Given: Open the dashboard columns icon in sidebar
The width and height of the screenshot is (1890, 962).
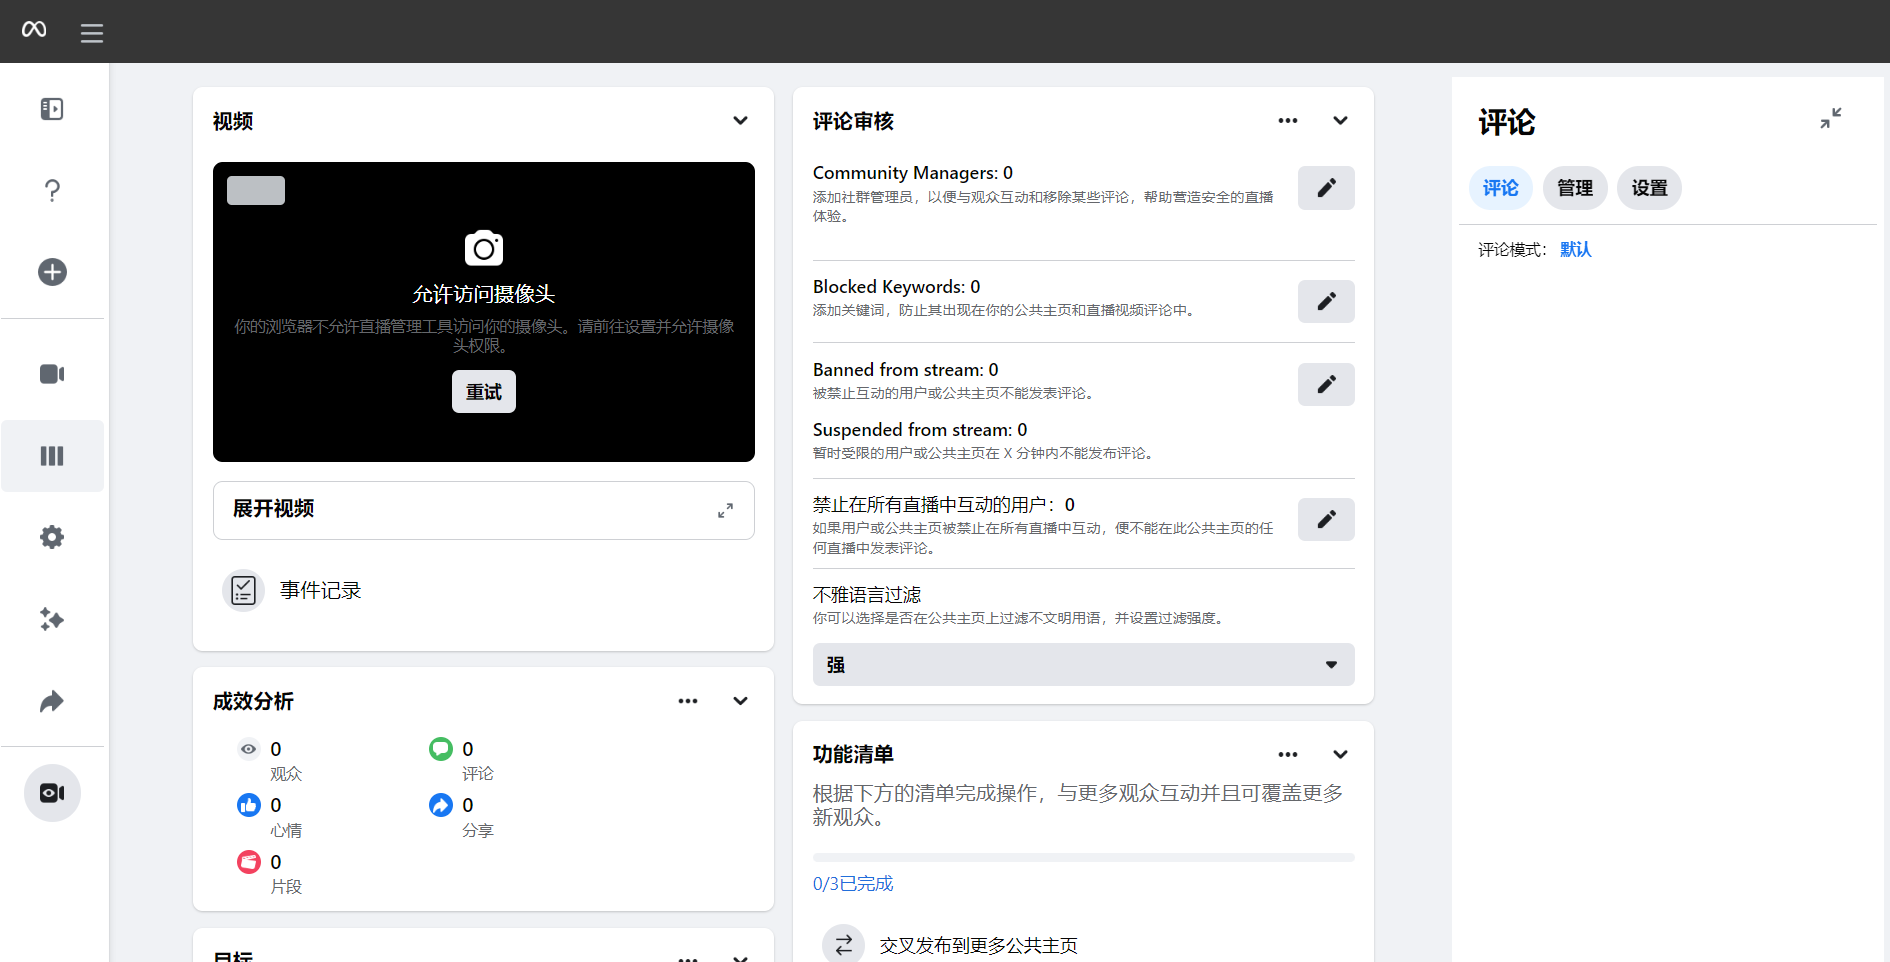Looking at the screenshot, I should point(52,456).
